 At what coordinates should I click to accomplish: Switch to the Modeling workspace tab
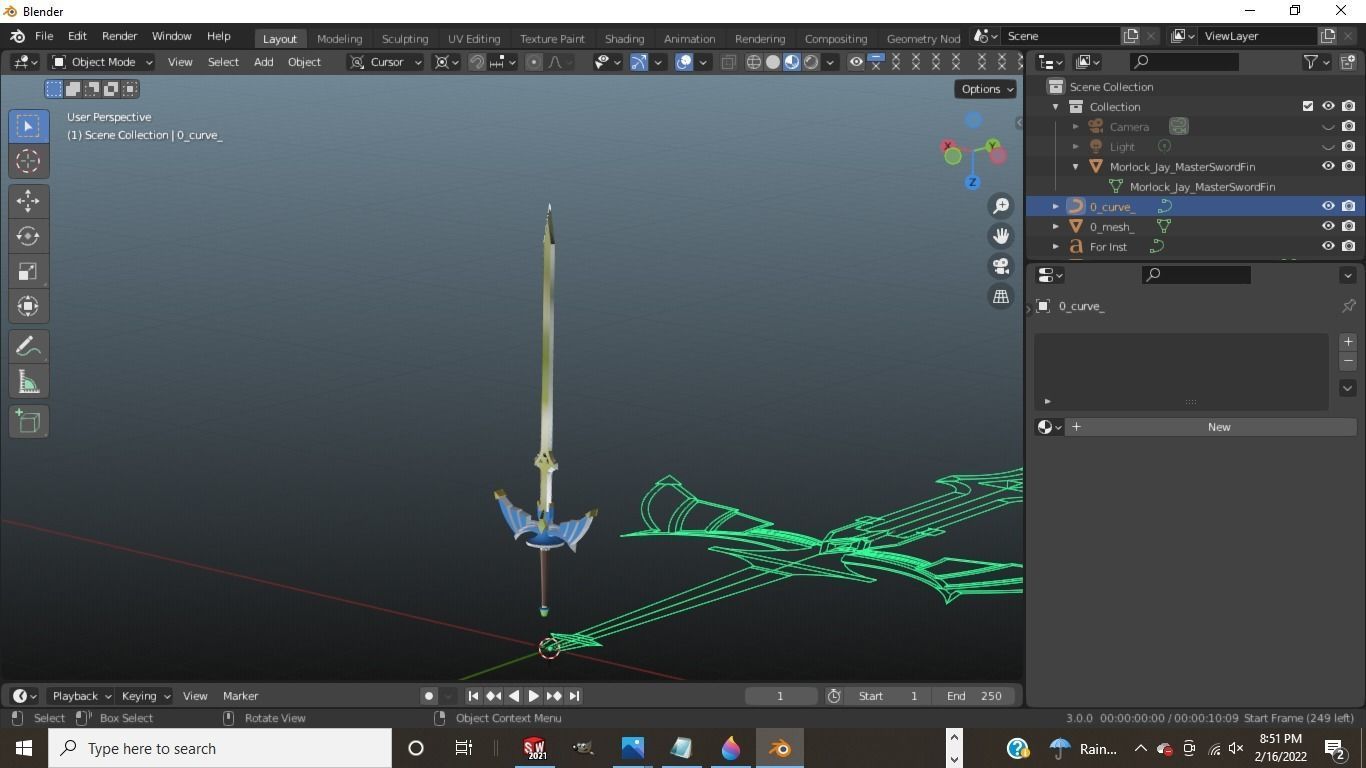click(x=339, y=38)
